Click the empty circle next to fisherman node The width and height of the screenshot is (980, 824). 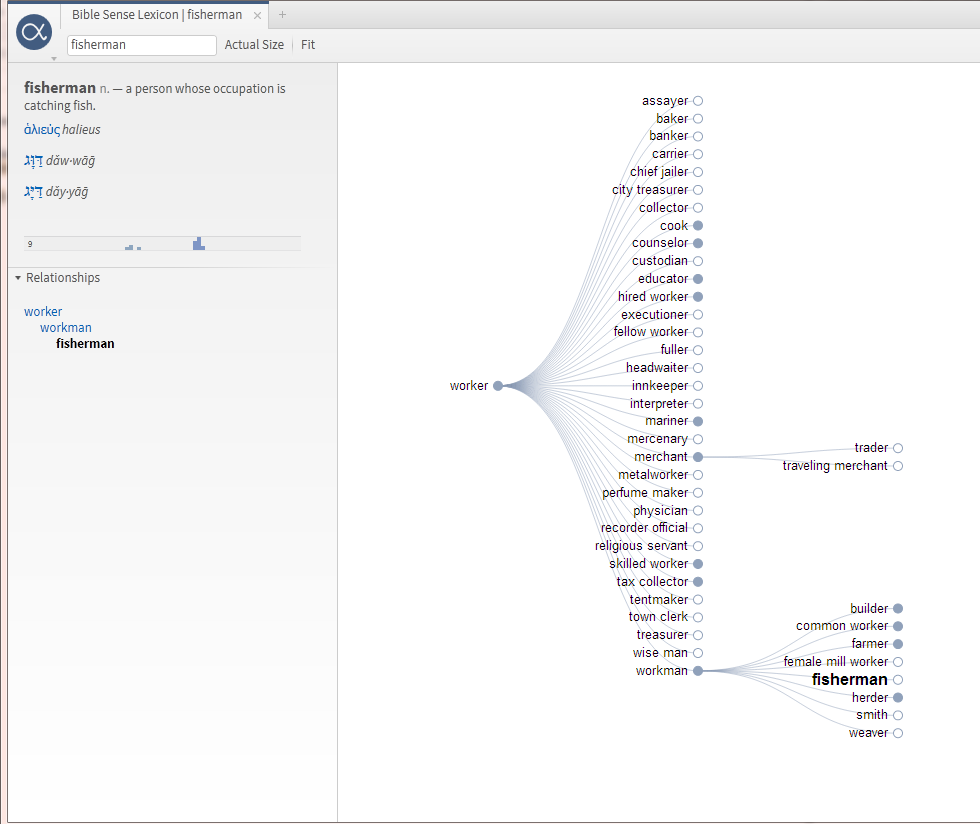[899, 679]
